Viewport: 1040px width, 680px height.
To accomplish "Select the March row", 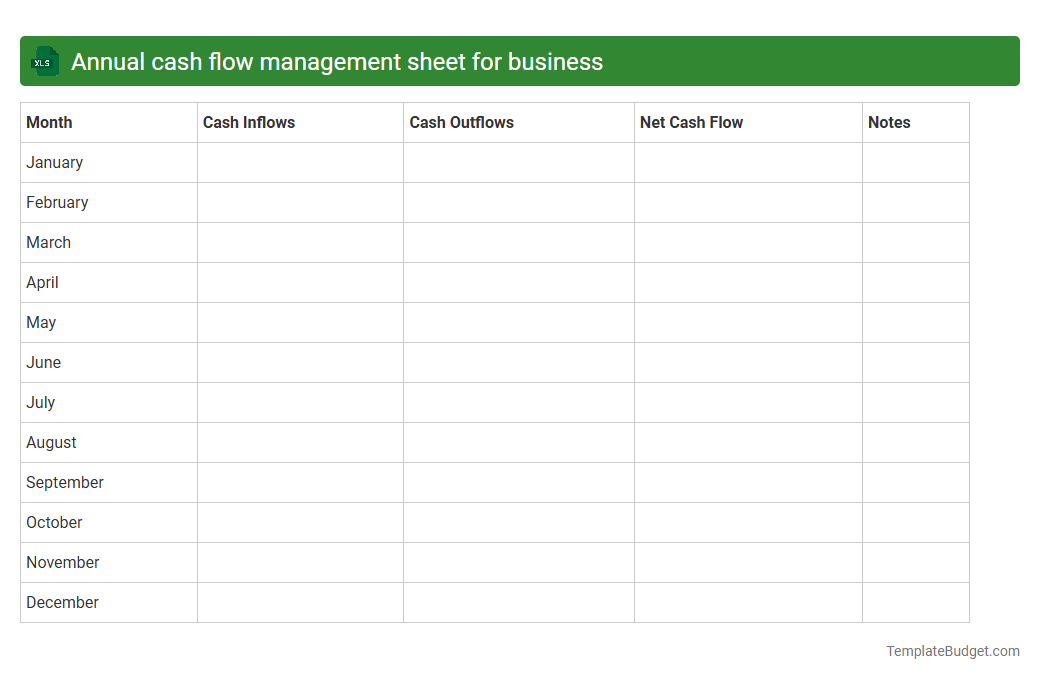I will pos(48,242).
